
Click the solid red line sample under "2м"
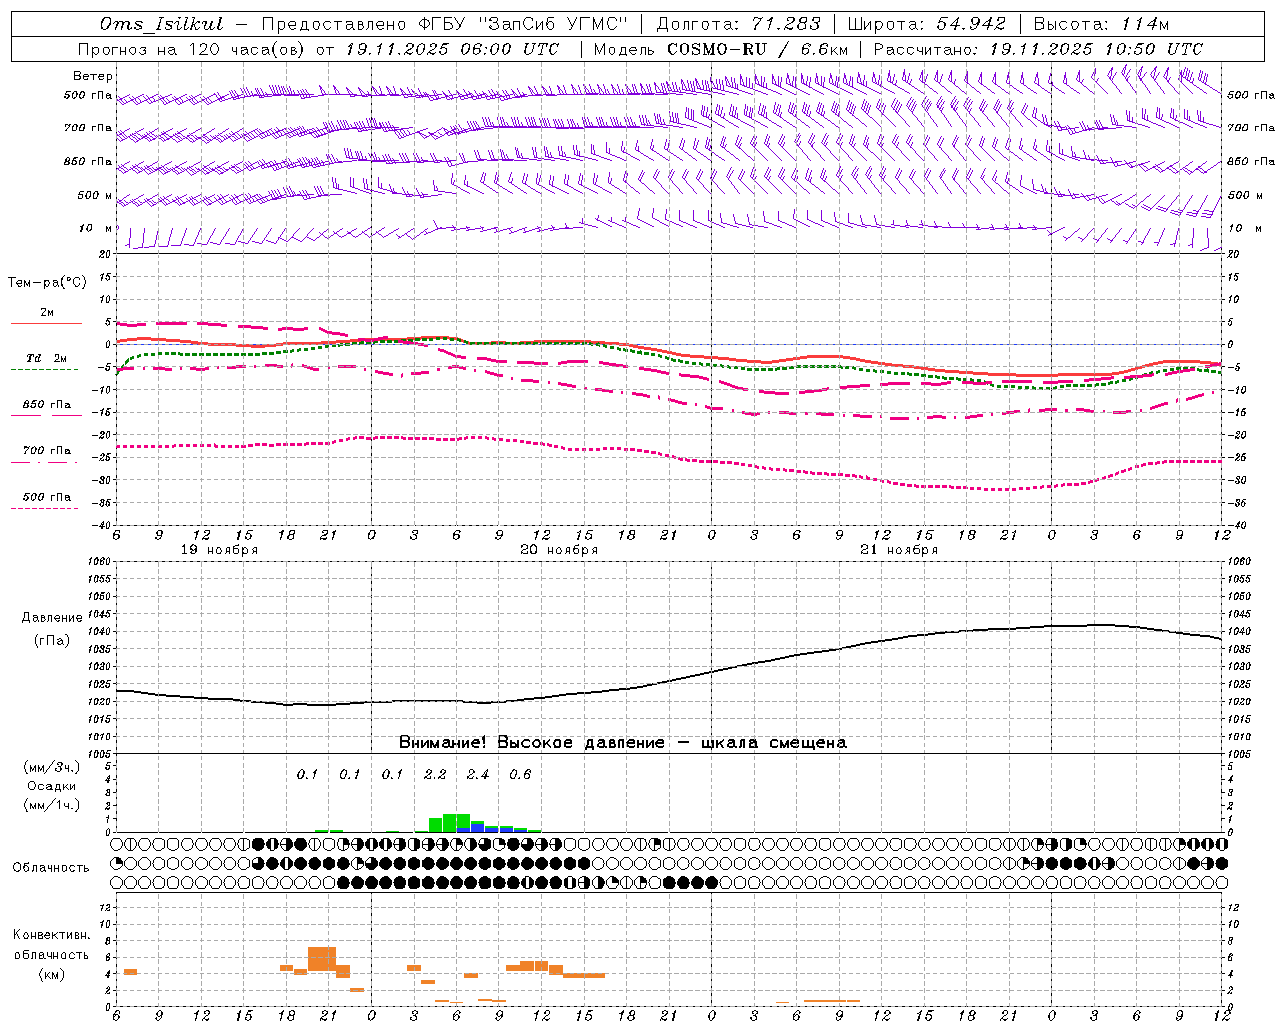tap(46, 324)
